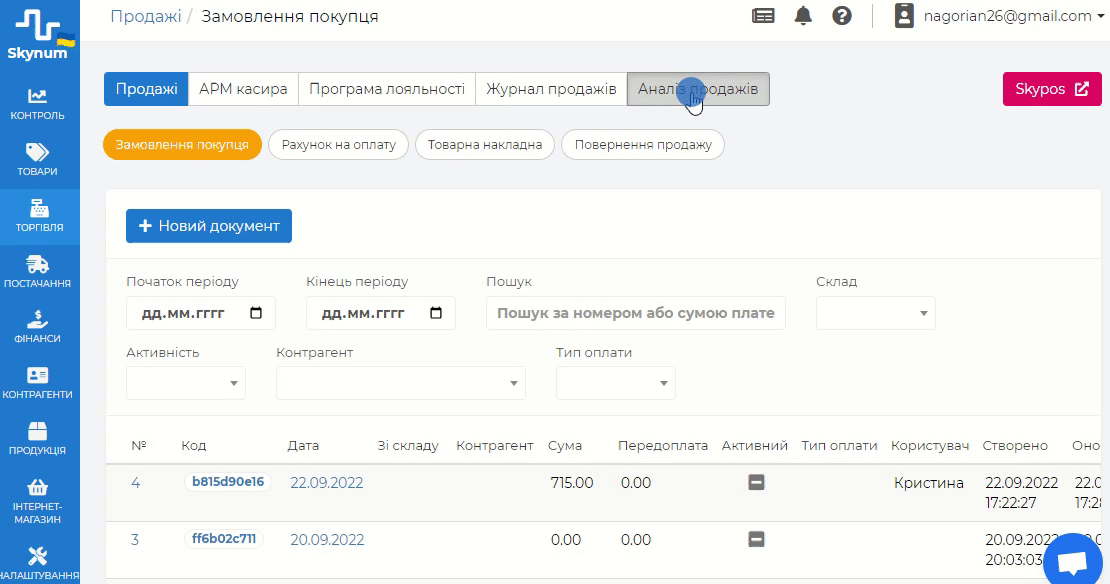The height and width of the screenshot is (584, 1110).
Task: Toggle the Активний status for order 3
Action: 756,540
